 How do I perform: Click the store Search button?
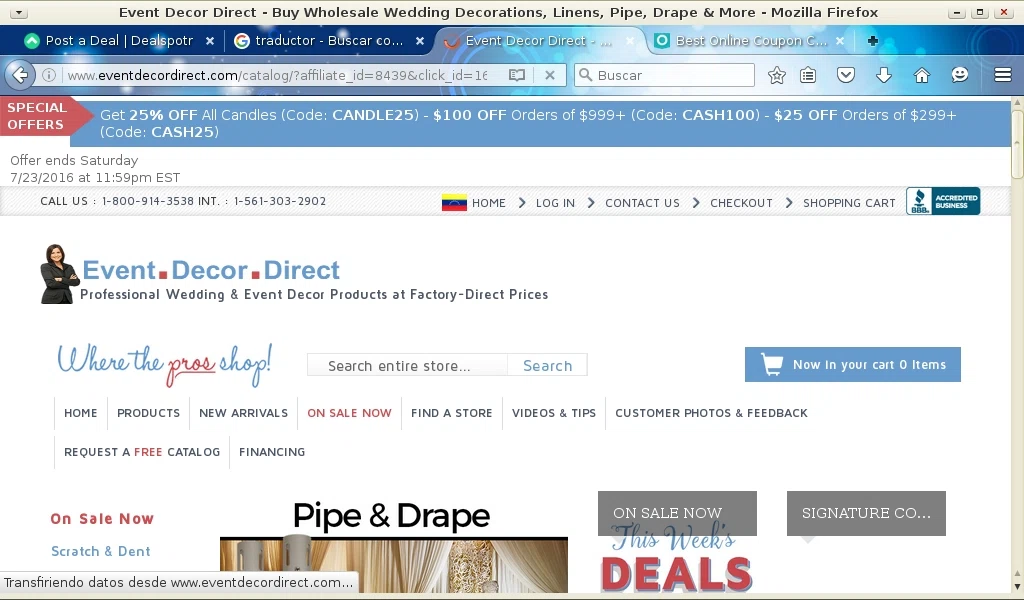(547, 365)
